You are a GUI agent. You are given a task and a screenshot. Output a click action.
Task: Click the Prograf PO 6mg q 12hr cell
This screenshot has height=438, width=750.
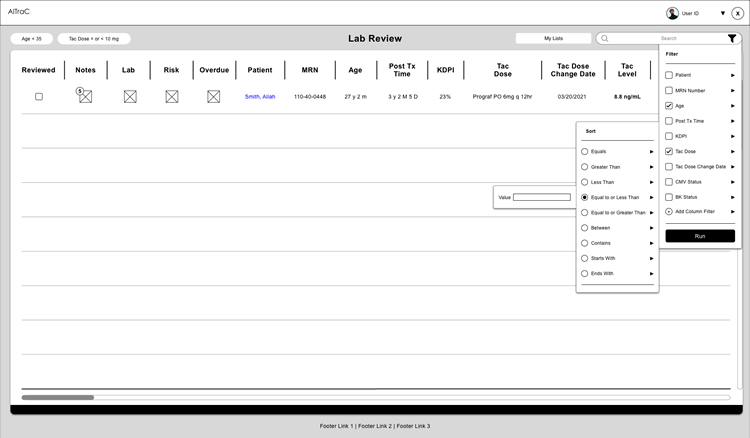[502, 97]
